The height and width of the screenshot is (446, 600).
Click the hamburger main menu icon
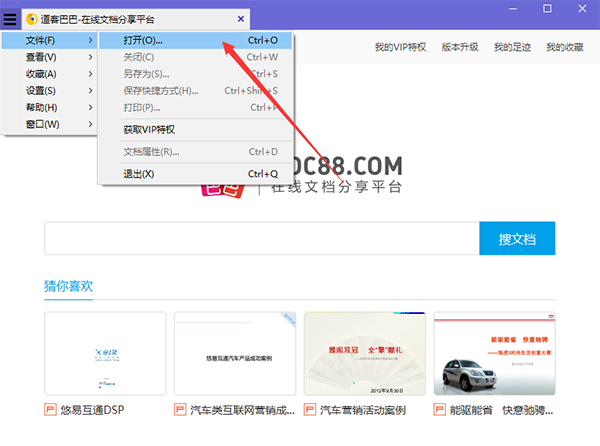click(x=10, y=19)
